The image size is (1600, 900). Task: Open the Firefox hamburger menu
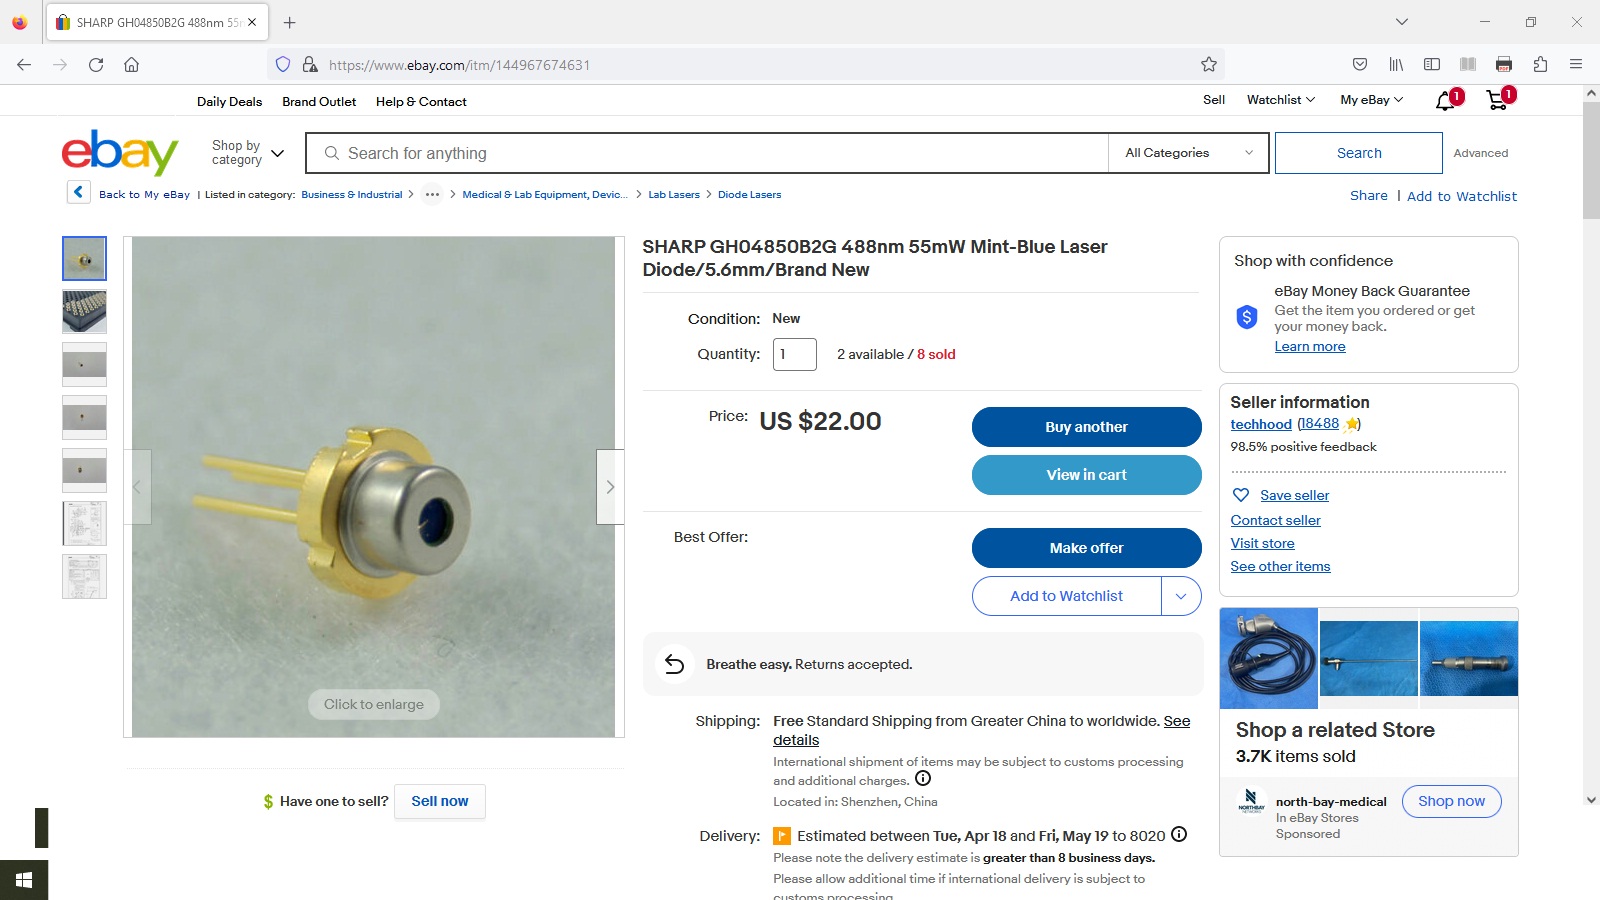[1576, 65]
